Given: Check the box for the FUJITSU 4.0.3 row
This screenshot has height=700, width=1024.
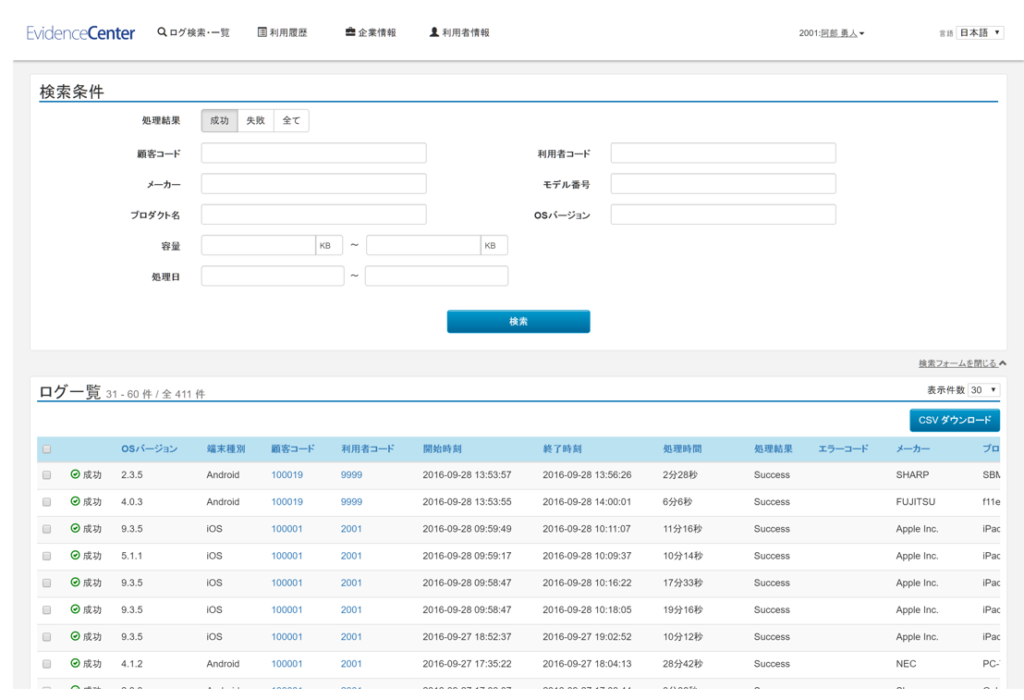Looking at the screenshot, I should click(x=46, y=502).
